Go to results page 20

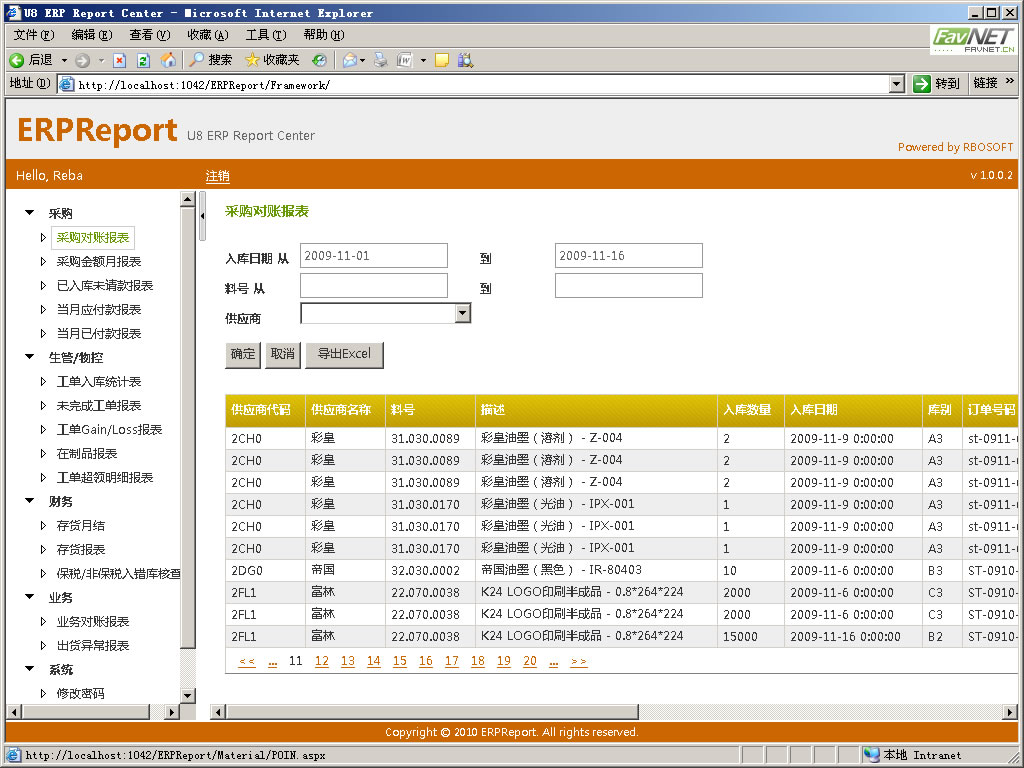click(x=530, y=661)
